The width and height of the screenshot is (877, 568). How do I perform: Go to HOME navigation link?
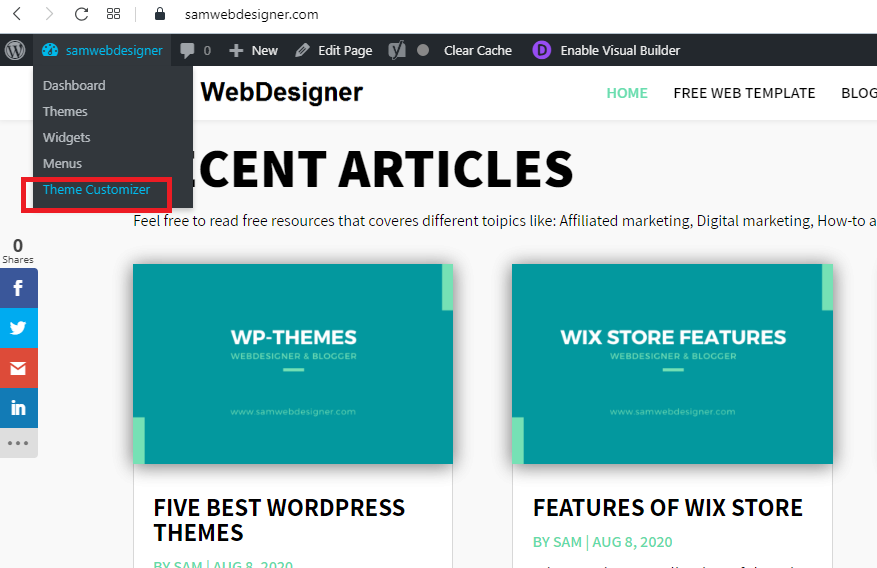pyautogui.click(x=627, y=93)
